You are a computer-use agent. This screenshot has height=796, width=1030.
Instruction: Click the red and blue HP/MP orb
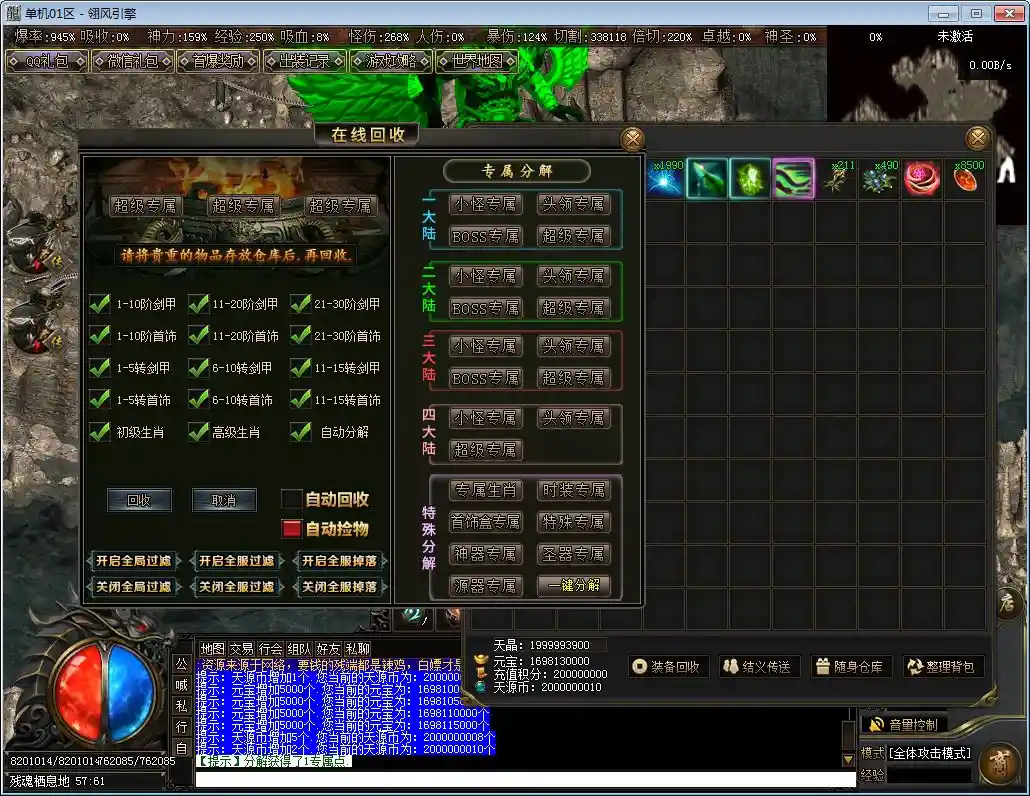pos(103,693)
